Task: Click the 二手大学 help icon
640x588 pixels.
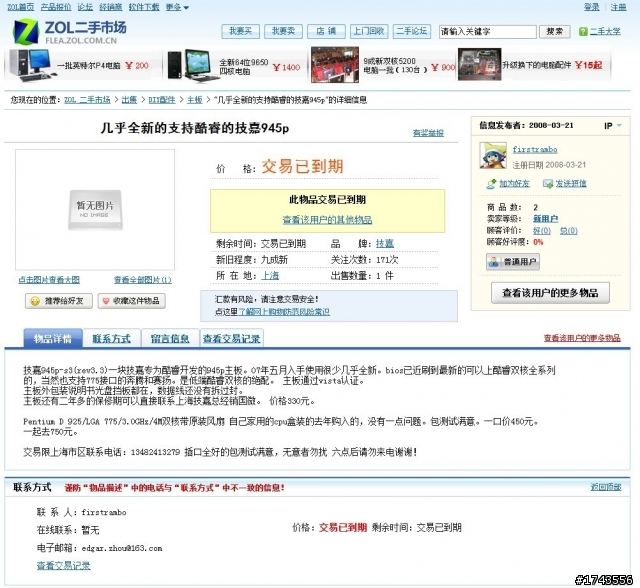Action: point(583,31)
